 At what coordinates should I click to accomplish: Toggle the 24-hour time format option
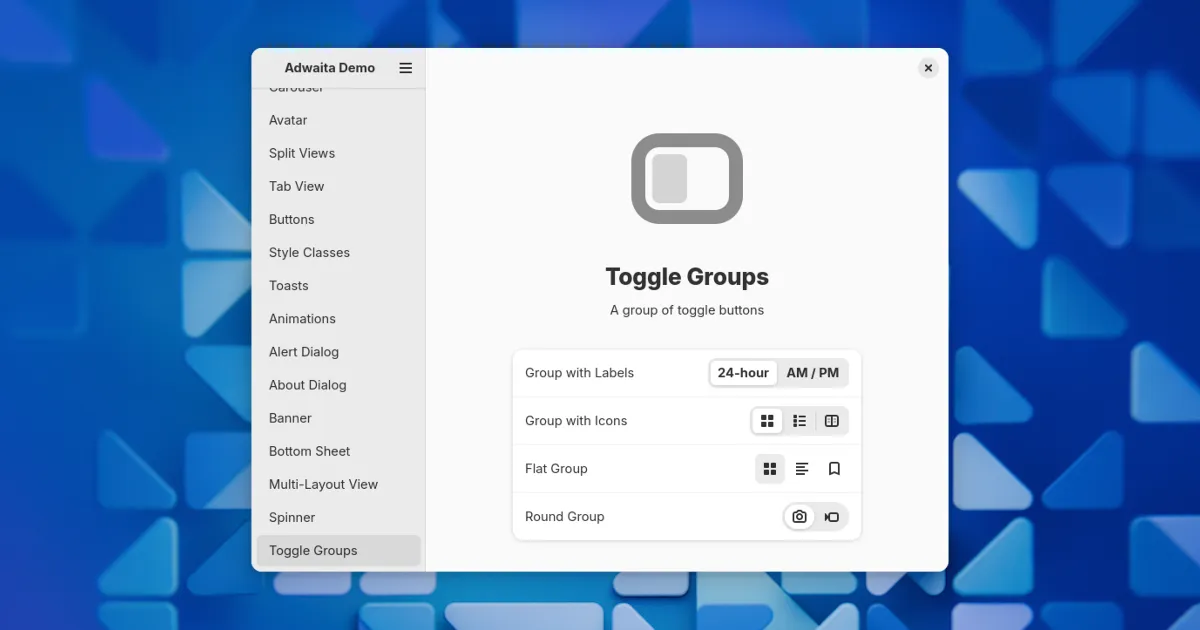point(743,373)
